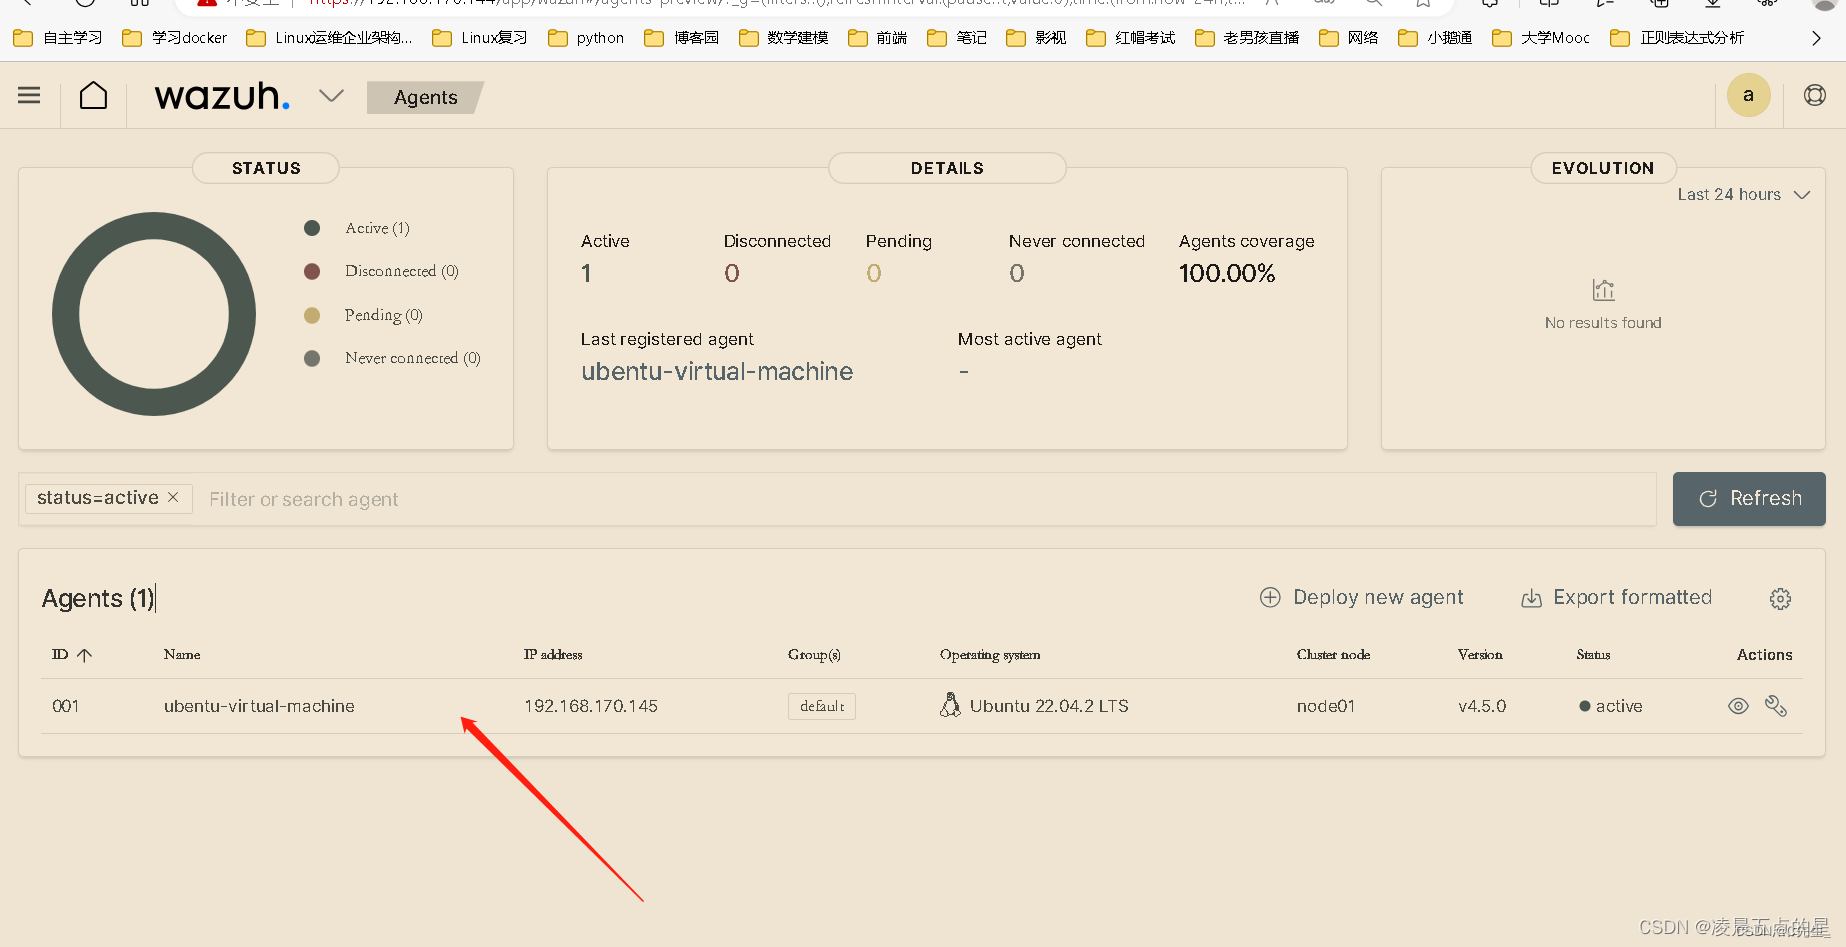Open the 自主学习 bookmark folder

click(58, 38)
